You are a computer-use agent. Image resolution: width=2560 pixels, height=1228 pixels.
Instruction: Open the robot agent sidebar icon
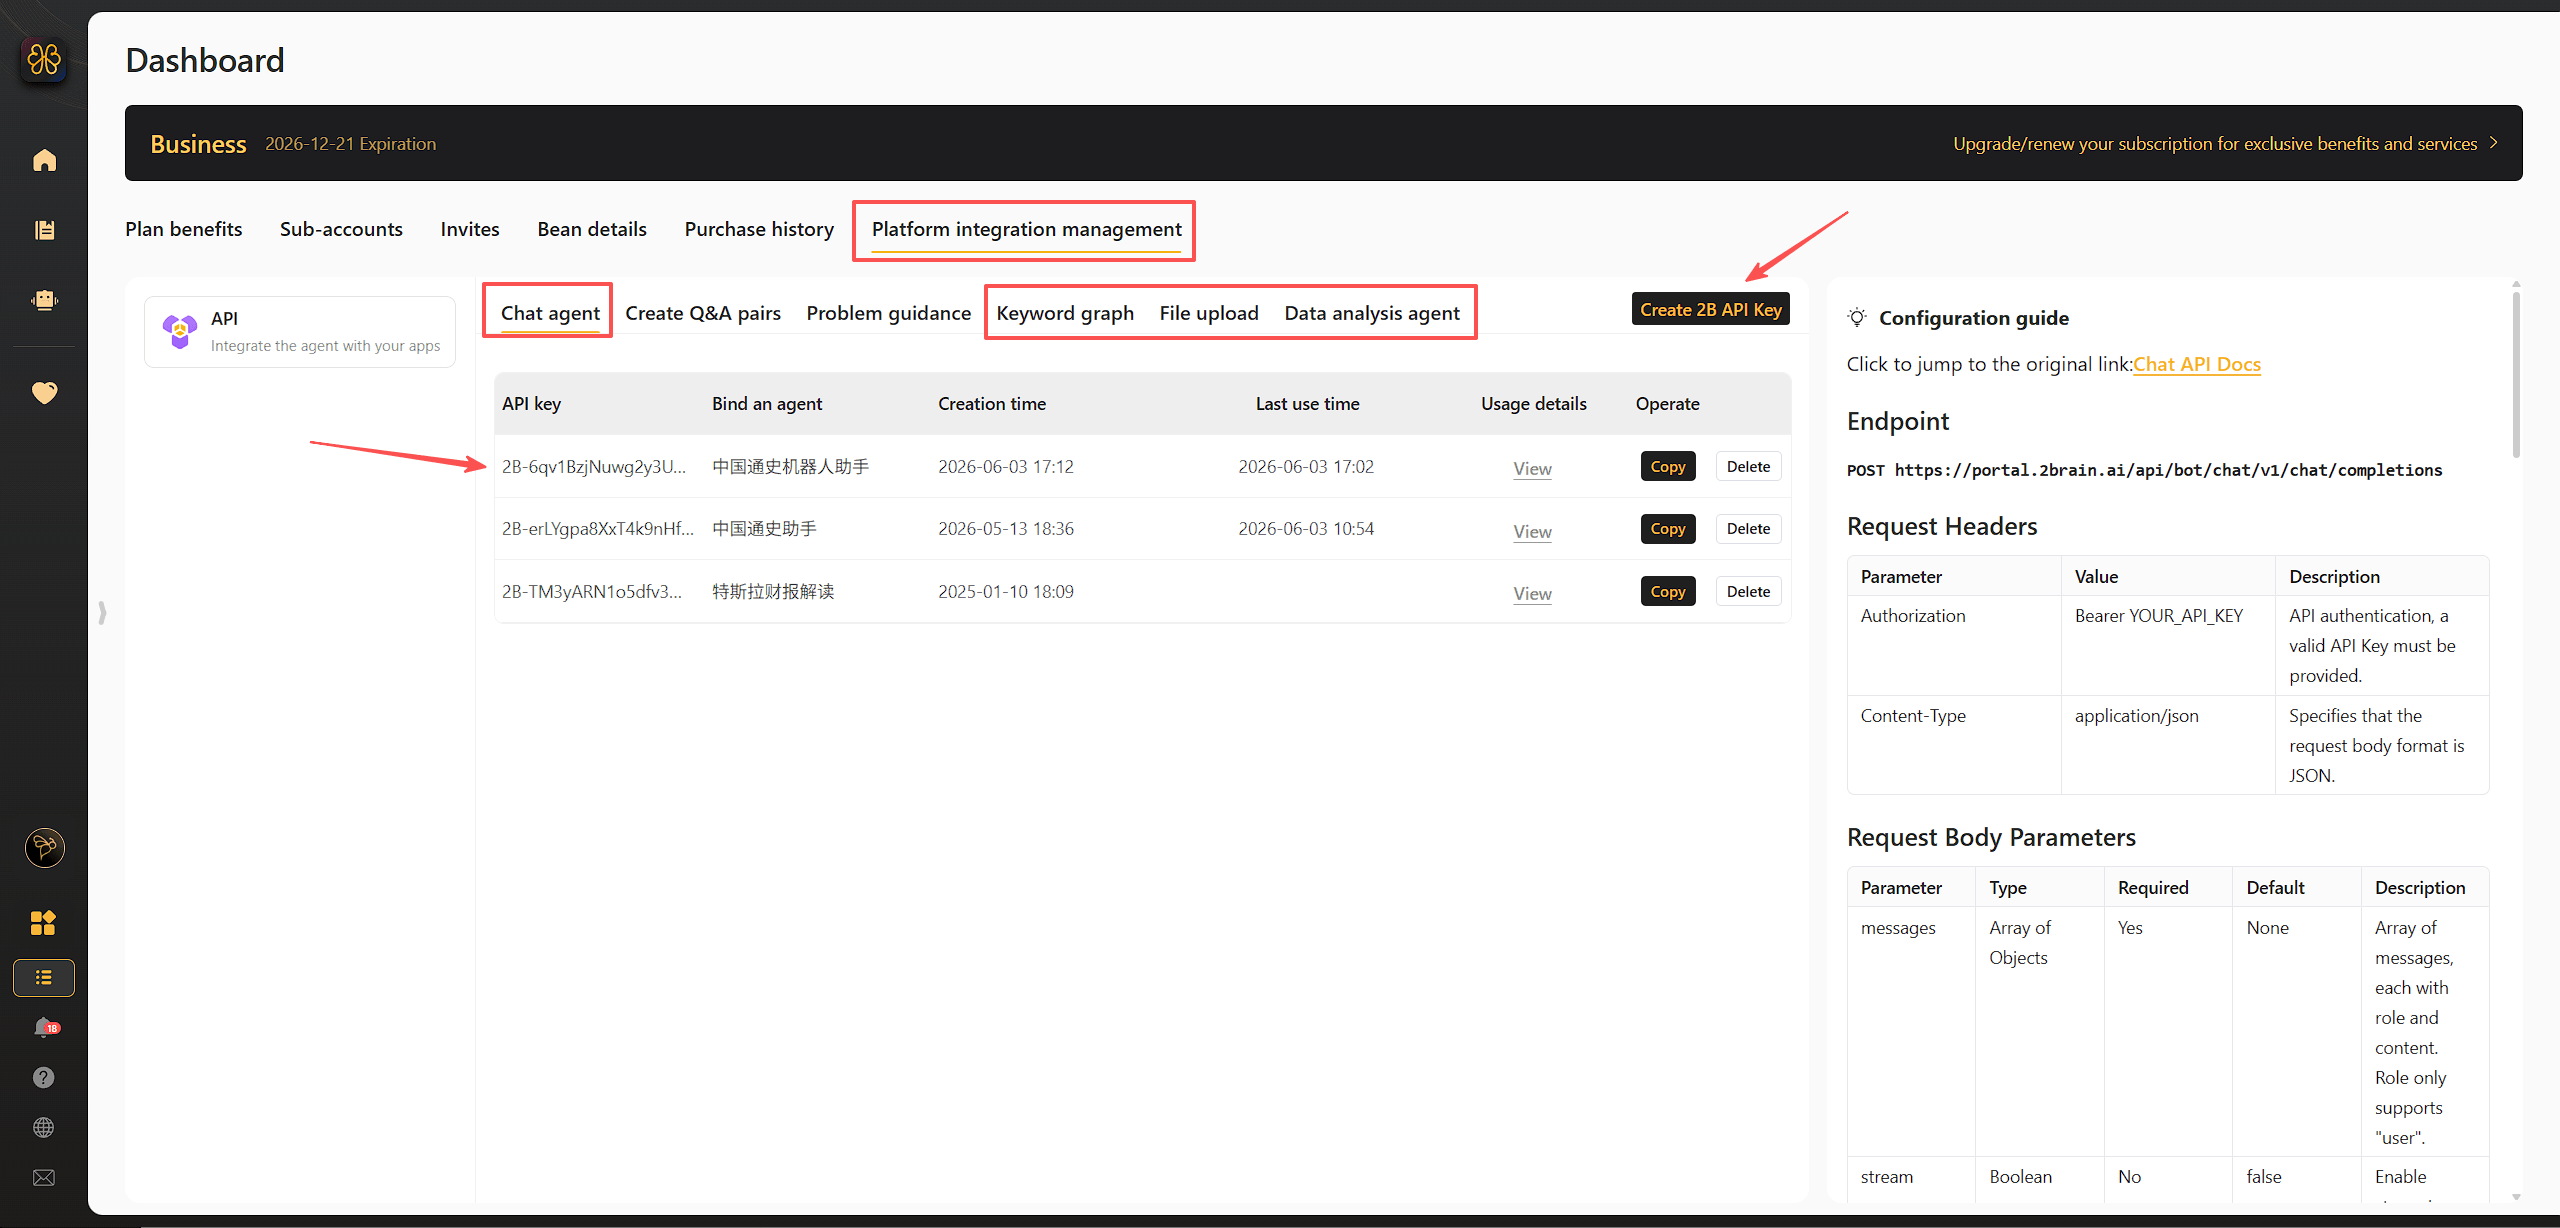(x=44, y=300)
